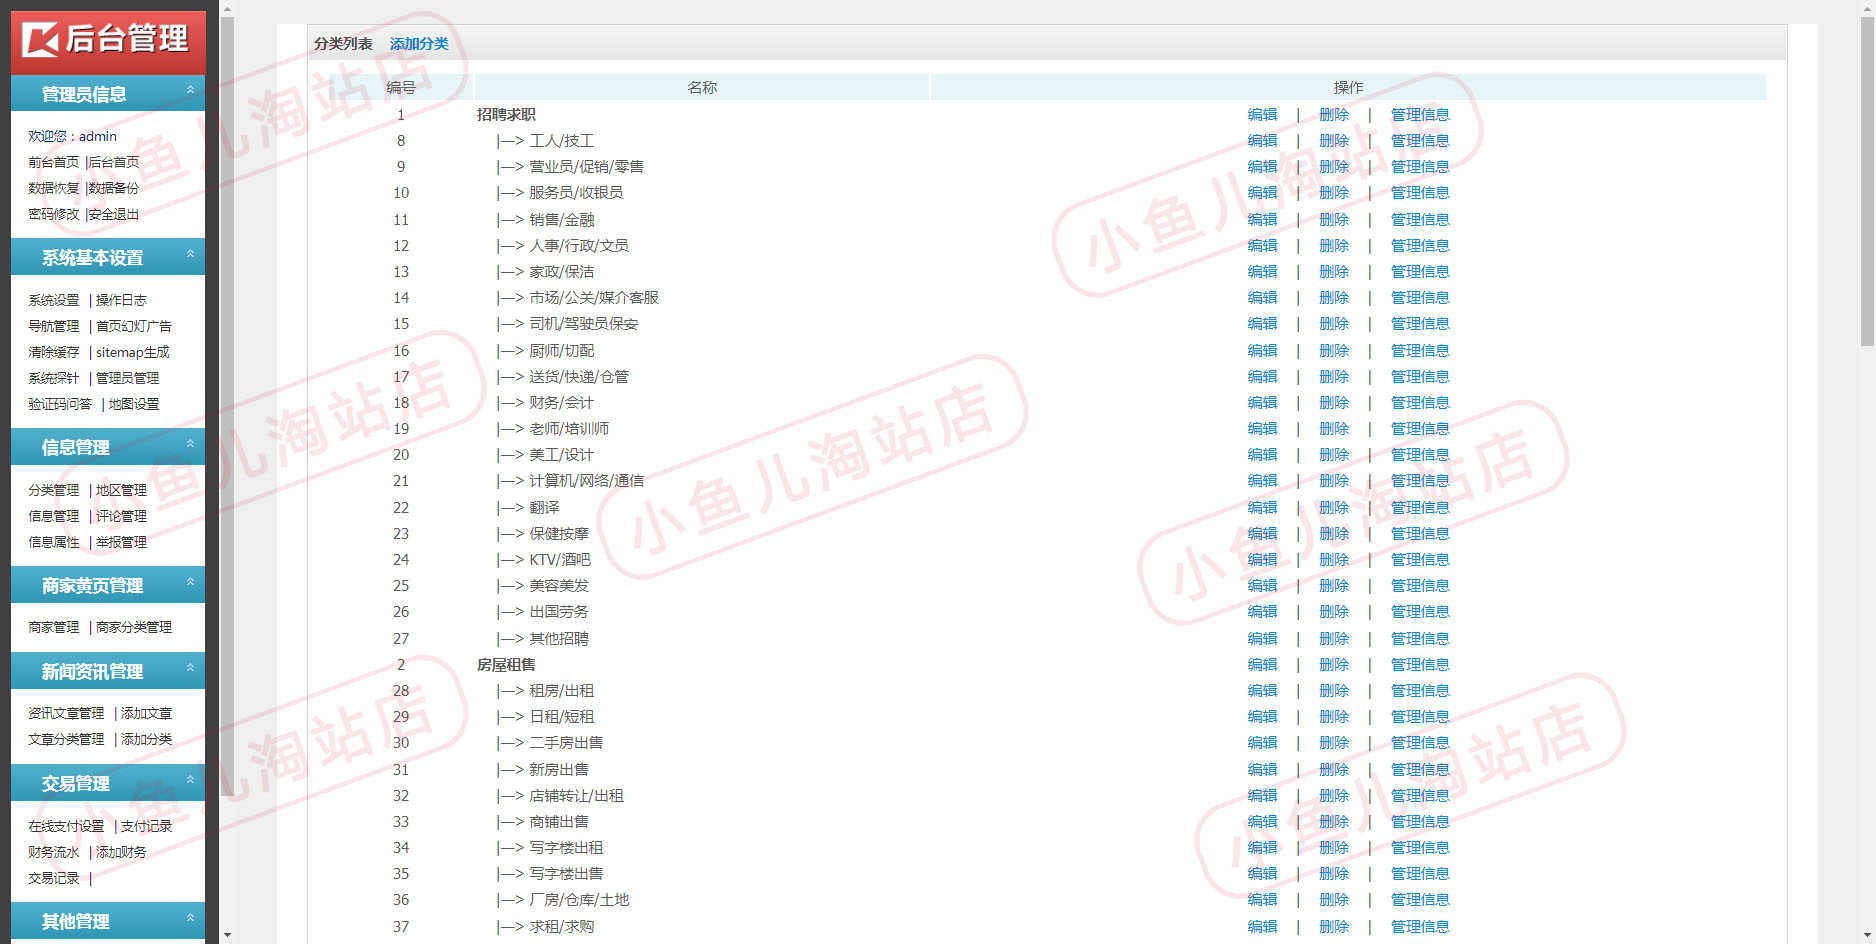1876x944 pixels.
Task: Delete the 厨师/切配 category
Action: point(1334,351)
